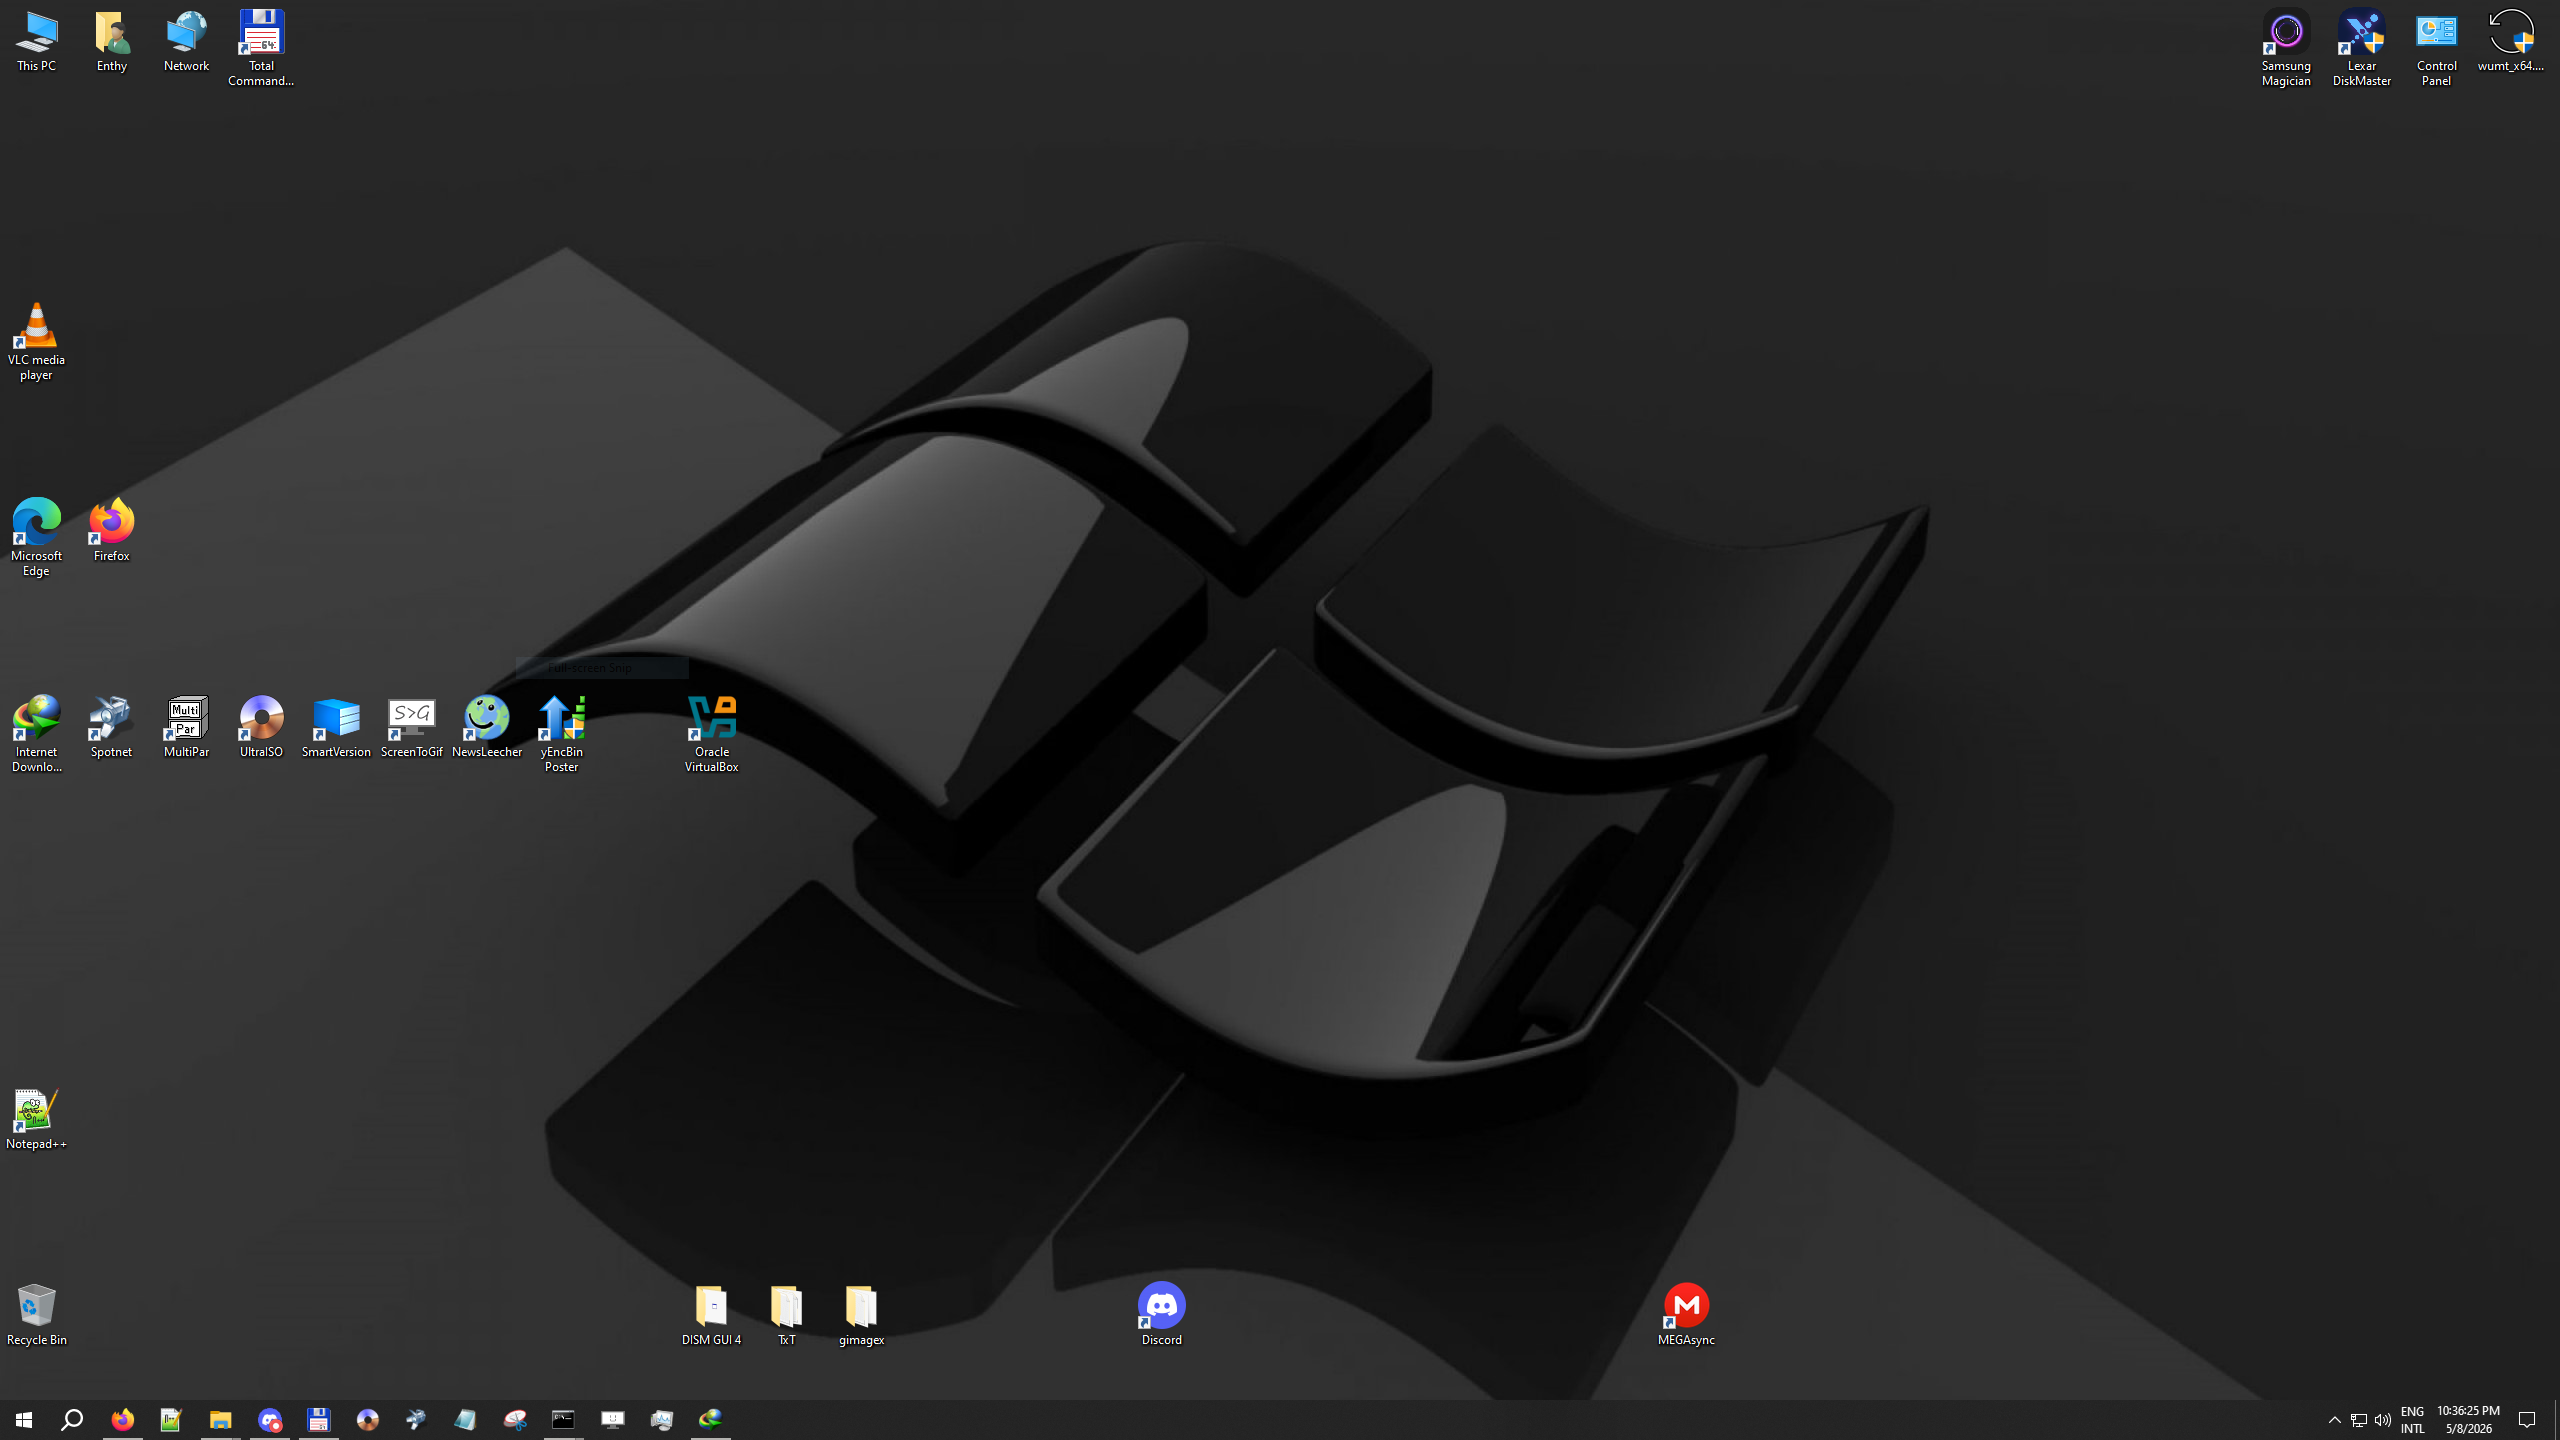Image resolution: width=2560 pixels, height=1440 pixels.
Task: Launch Notepad++ from the taskbar
Action: click(x=171, y=1420)
